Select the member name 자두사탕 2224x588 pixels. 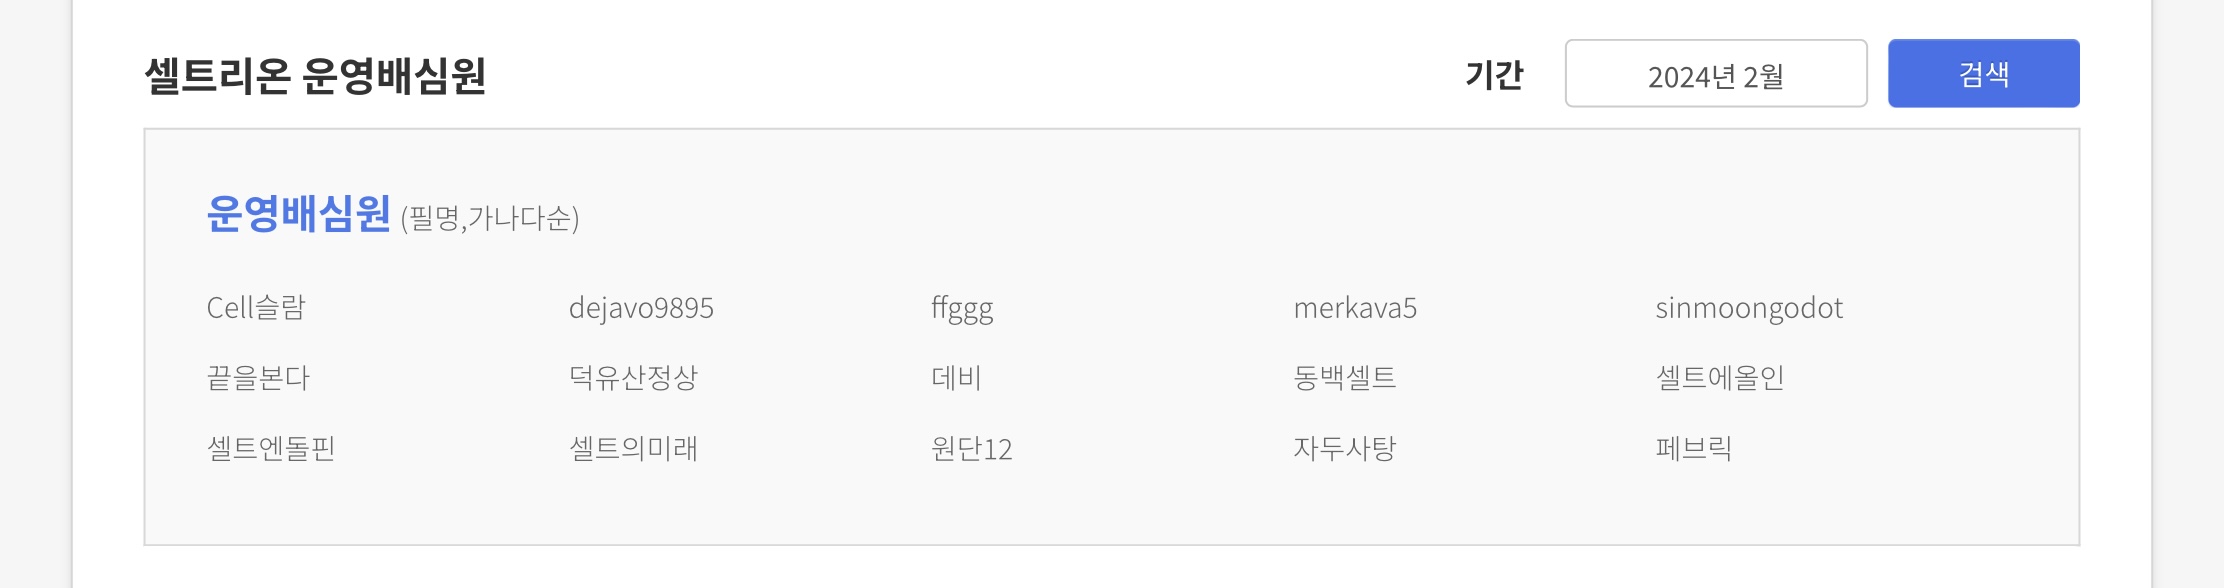point(1345,448)
